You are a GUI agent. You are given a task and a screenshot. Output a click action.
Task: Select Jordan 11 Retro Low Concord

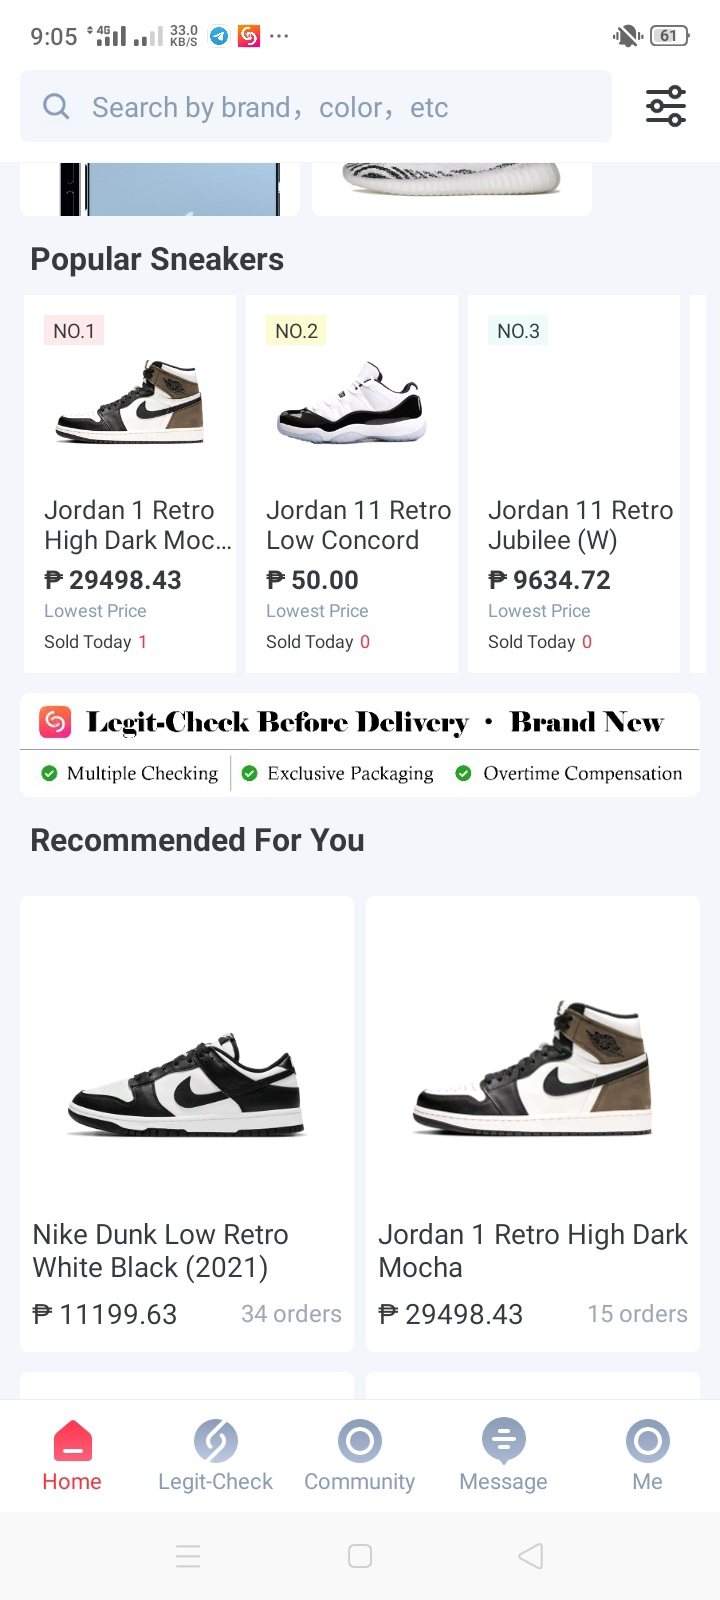[x=352, y=483]
